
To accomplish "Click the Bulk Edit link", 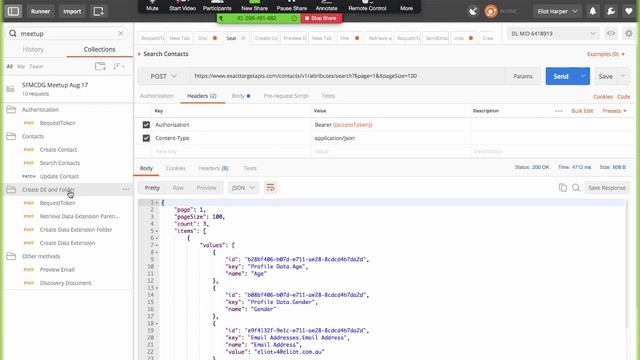I will click(x=582, y=111).
